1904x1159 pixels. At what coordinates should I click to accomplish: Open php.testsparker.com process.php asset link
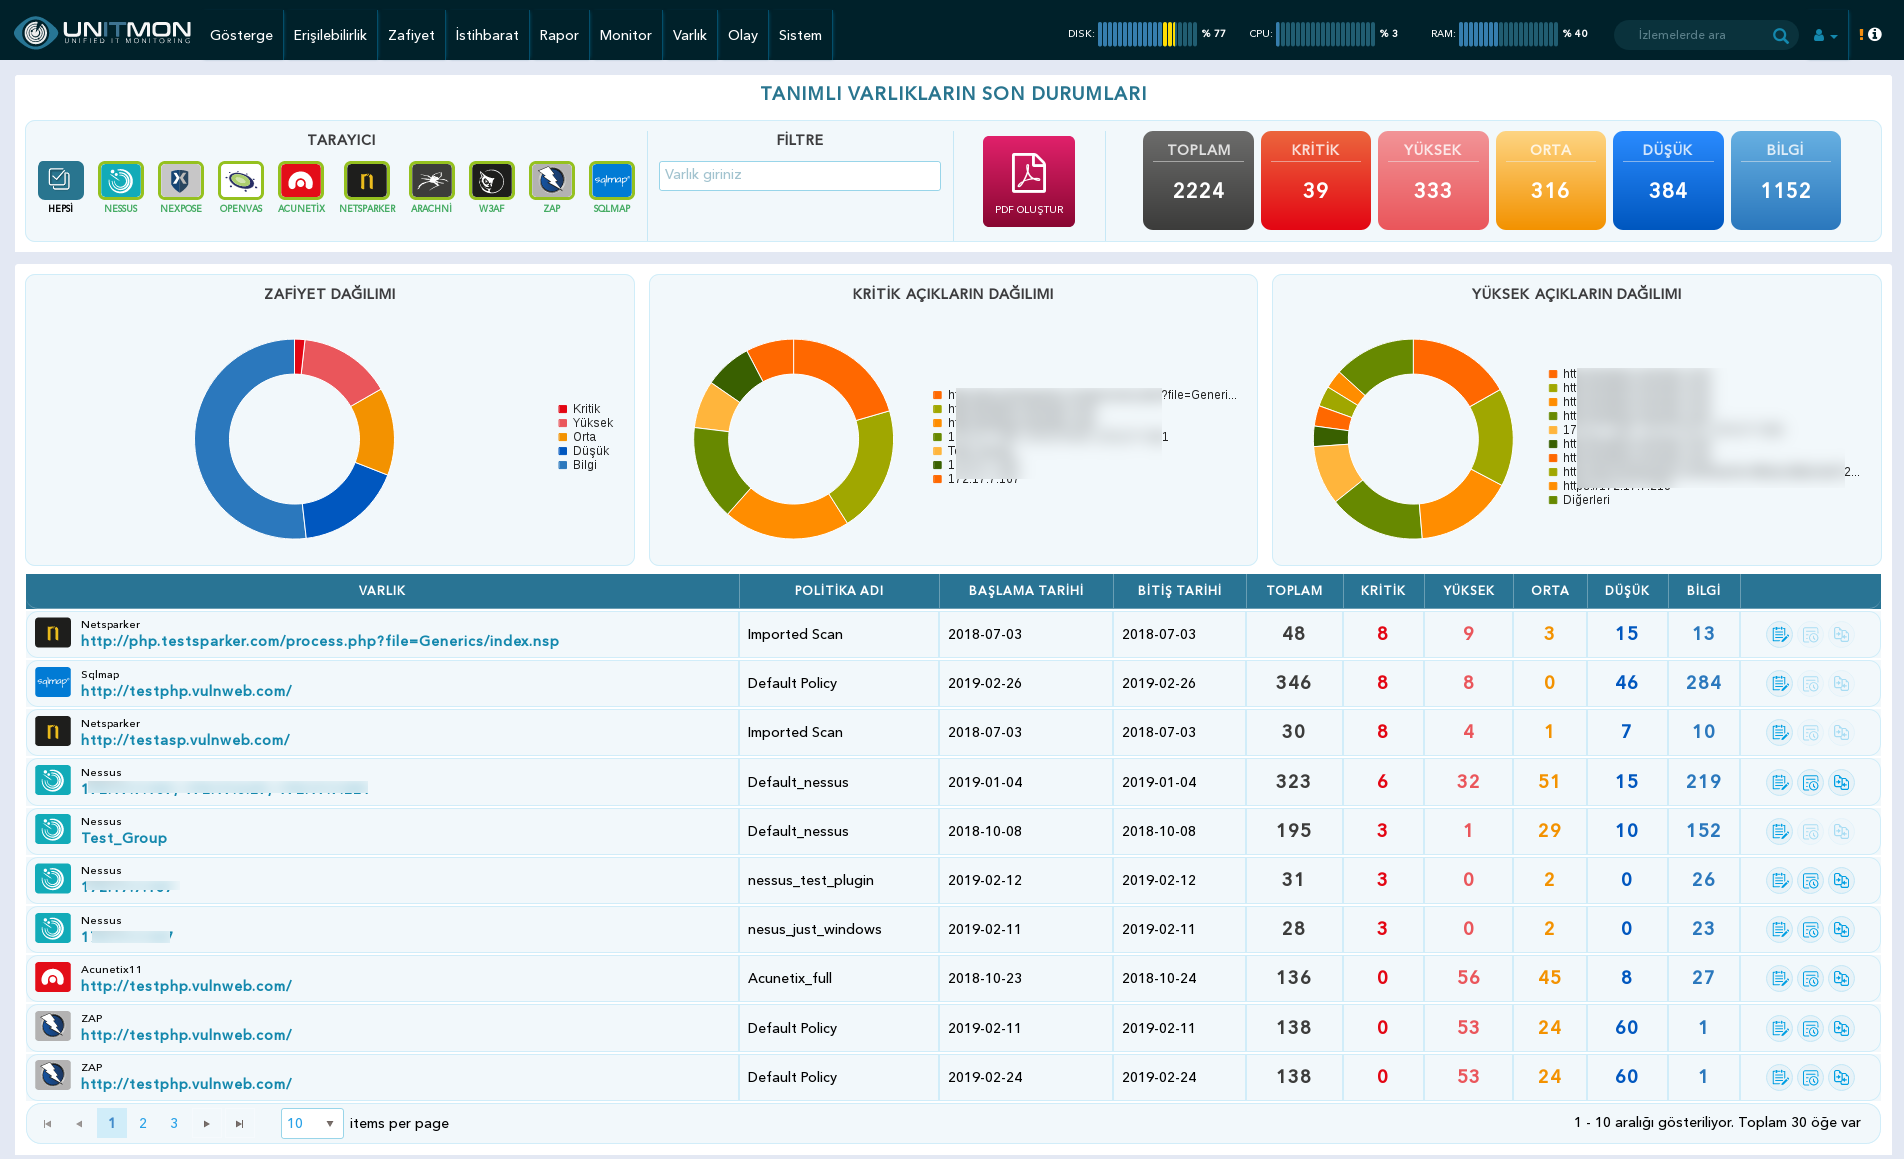pyautogui.click(x=320, y=641)
